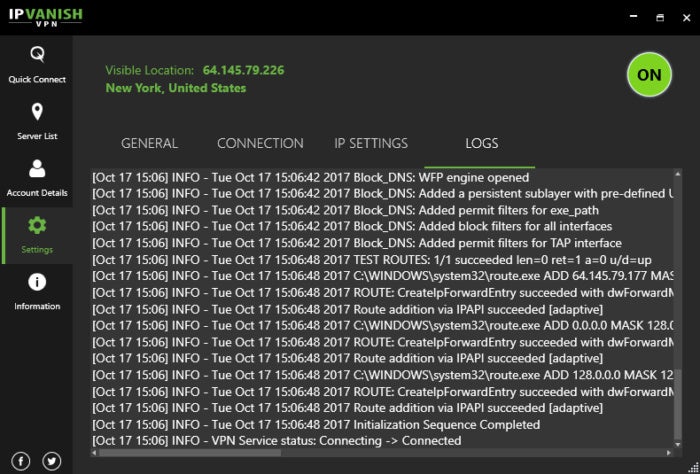Open the Quick Connect magnifier icon
The height and width of the screenshot is (474, 700).
coord(37,54)
